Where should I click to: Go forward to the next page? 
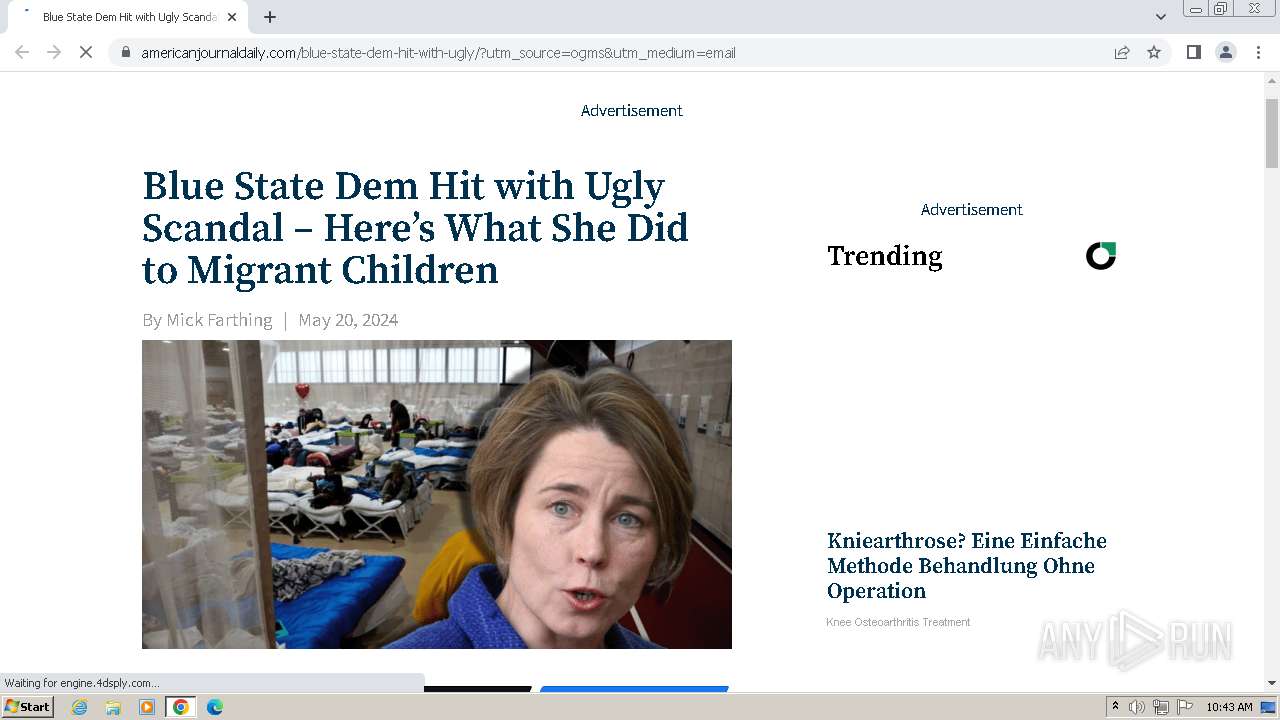tap(54, 52)
